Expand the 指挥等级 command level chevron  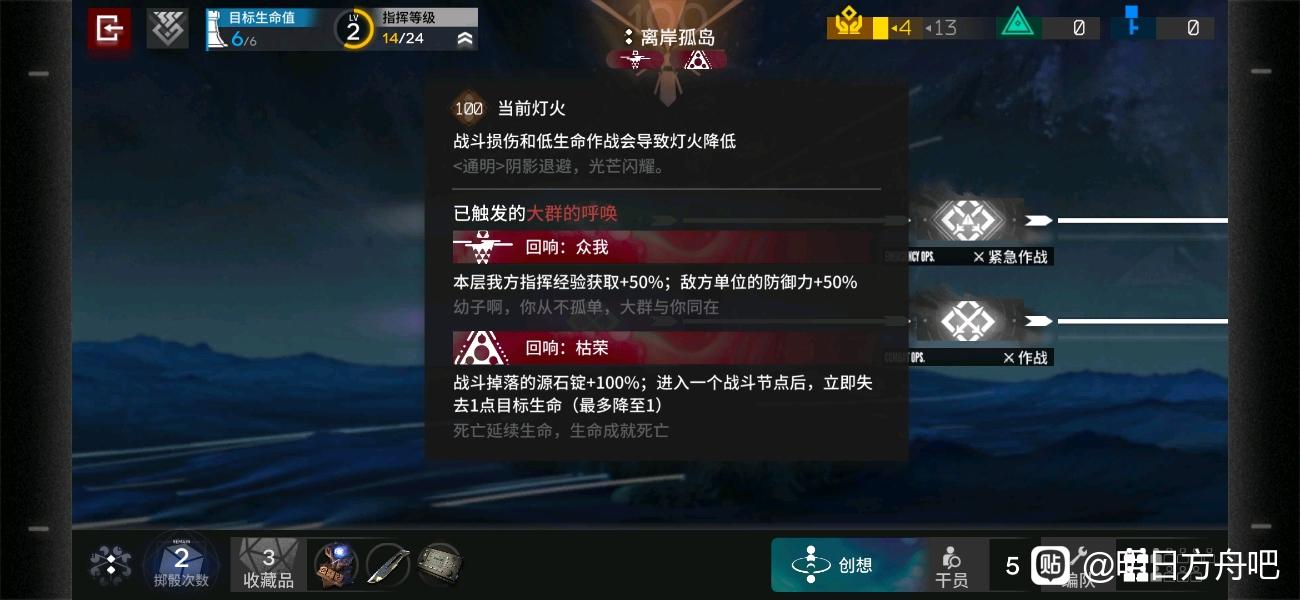(x=465, y=39)
